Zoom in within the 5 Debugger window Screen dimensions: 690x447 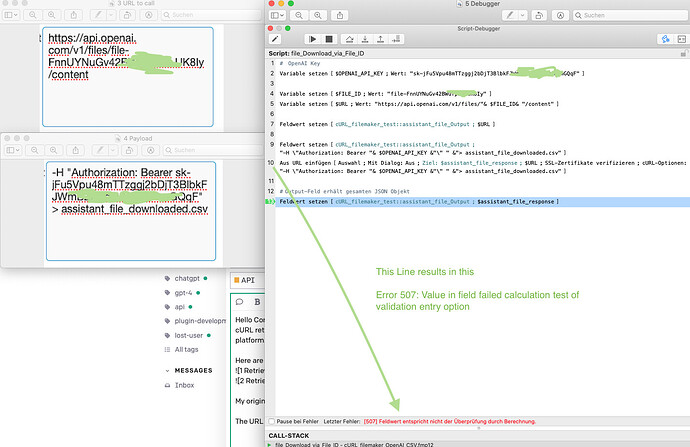tap(318, 15)
